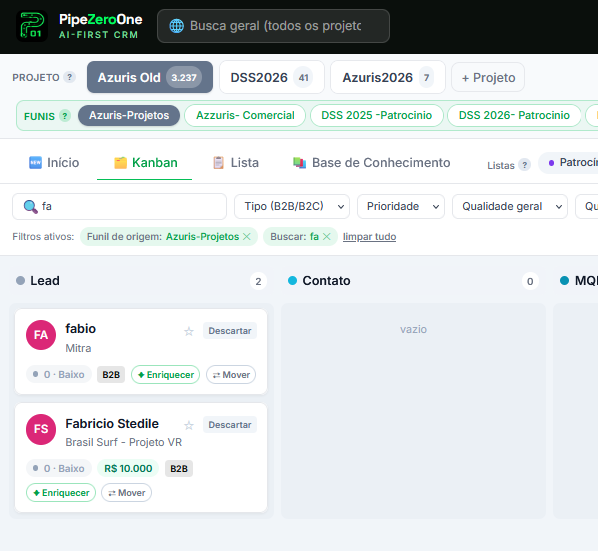Click Mover on the Fabricio Stedile card
Image resolution: width=598 pixels, height=551 pixels.
tap(126, 493)
